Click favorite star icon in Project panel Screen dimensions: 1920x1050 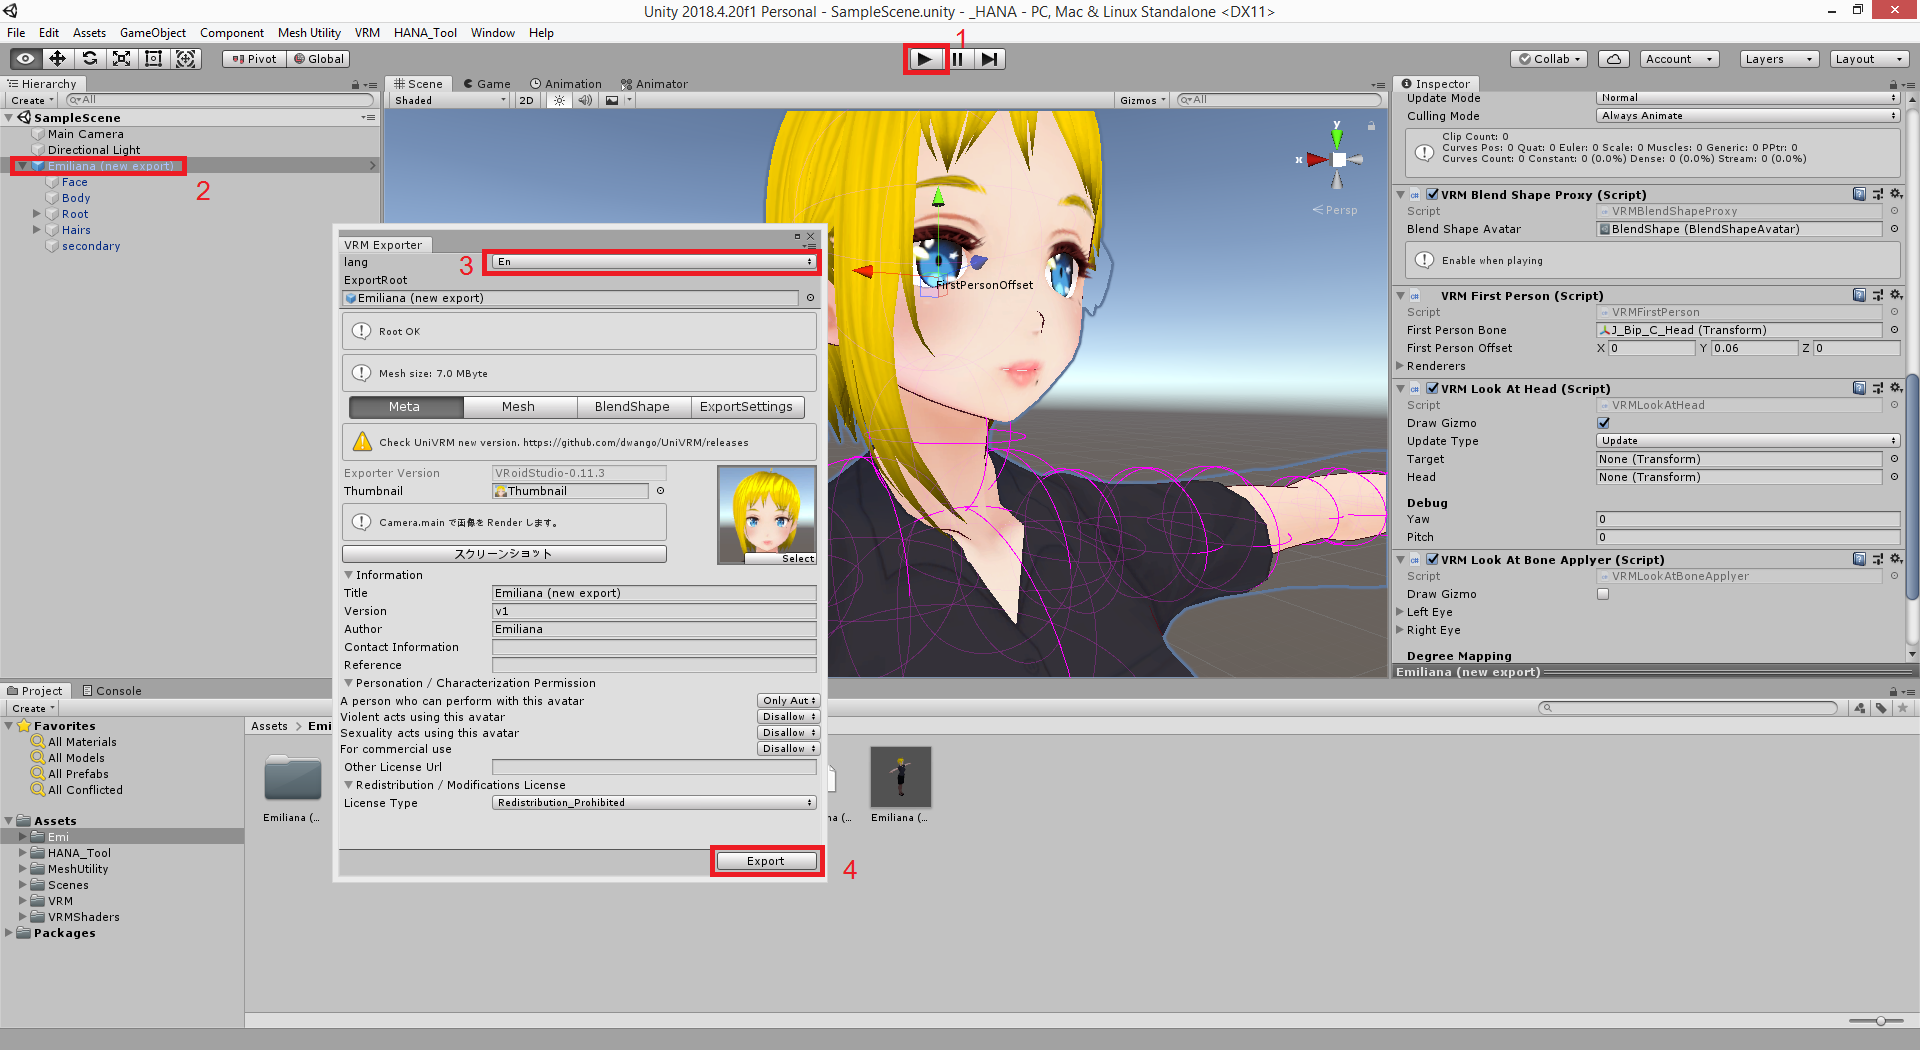(1903, 708)
